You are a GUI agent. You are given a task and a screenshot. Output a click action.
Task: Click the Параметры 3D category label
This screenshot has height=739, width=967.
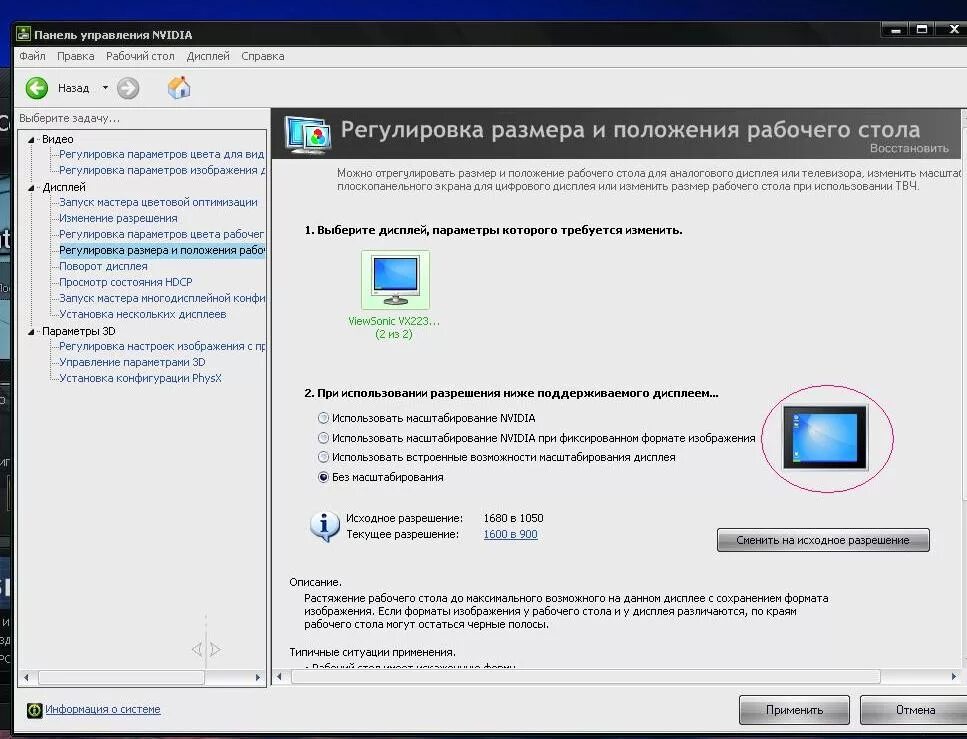pos(78,331)
